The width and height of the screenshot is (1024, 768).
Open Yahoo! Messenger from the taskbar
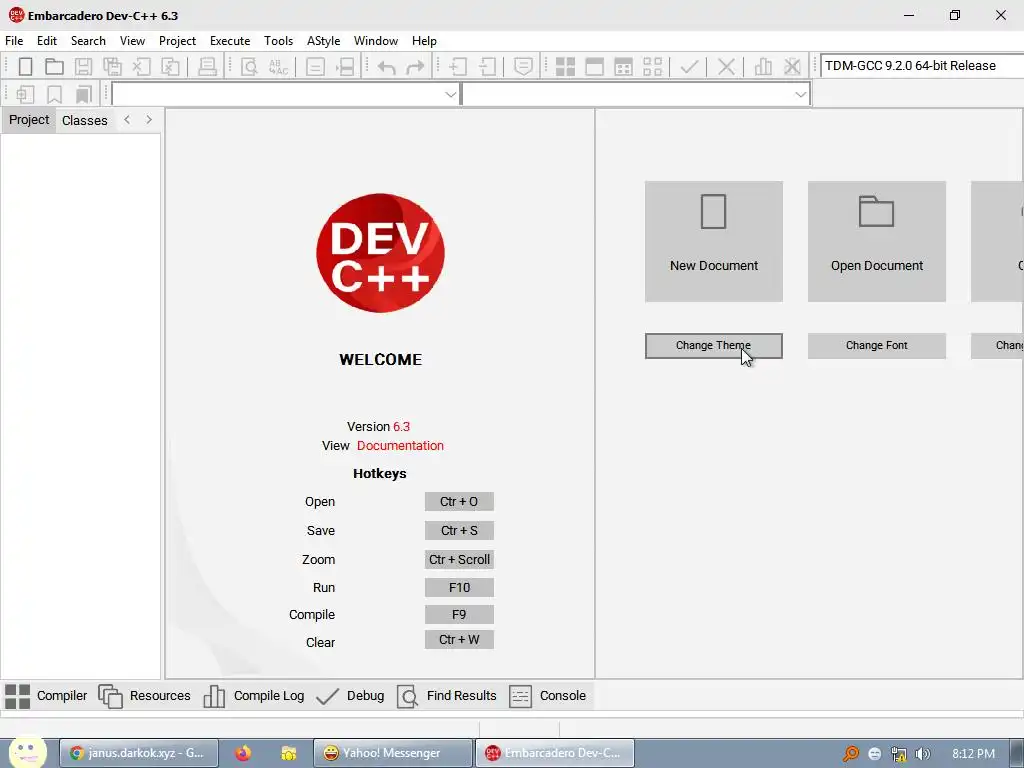pyautogui.click(x=392, y=753)
